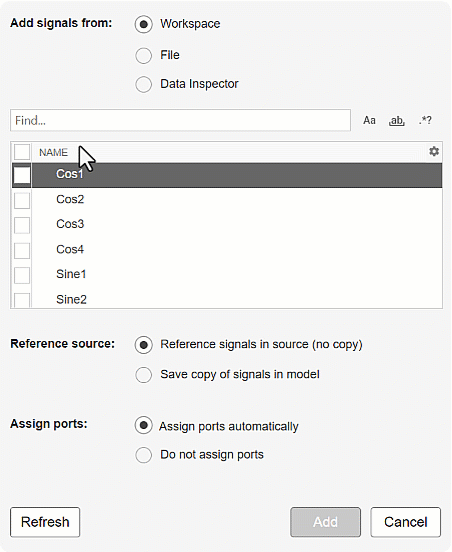Click the Add button

pos(326,522)
